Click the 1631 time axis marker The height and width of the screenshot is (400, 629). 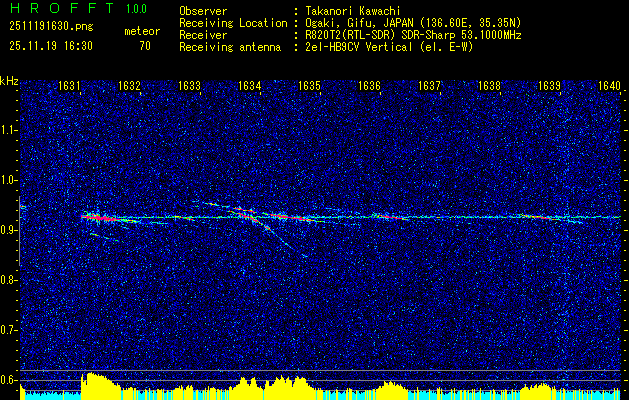[x=69, y=85]
